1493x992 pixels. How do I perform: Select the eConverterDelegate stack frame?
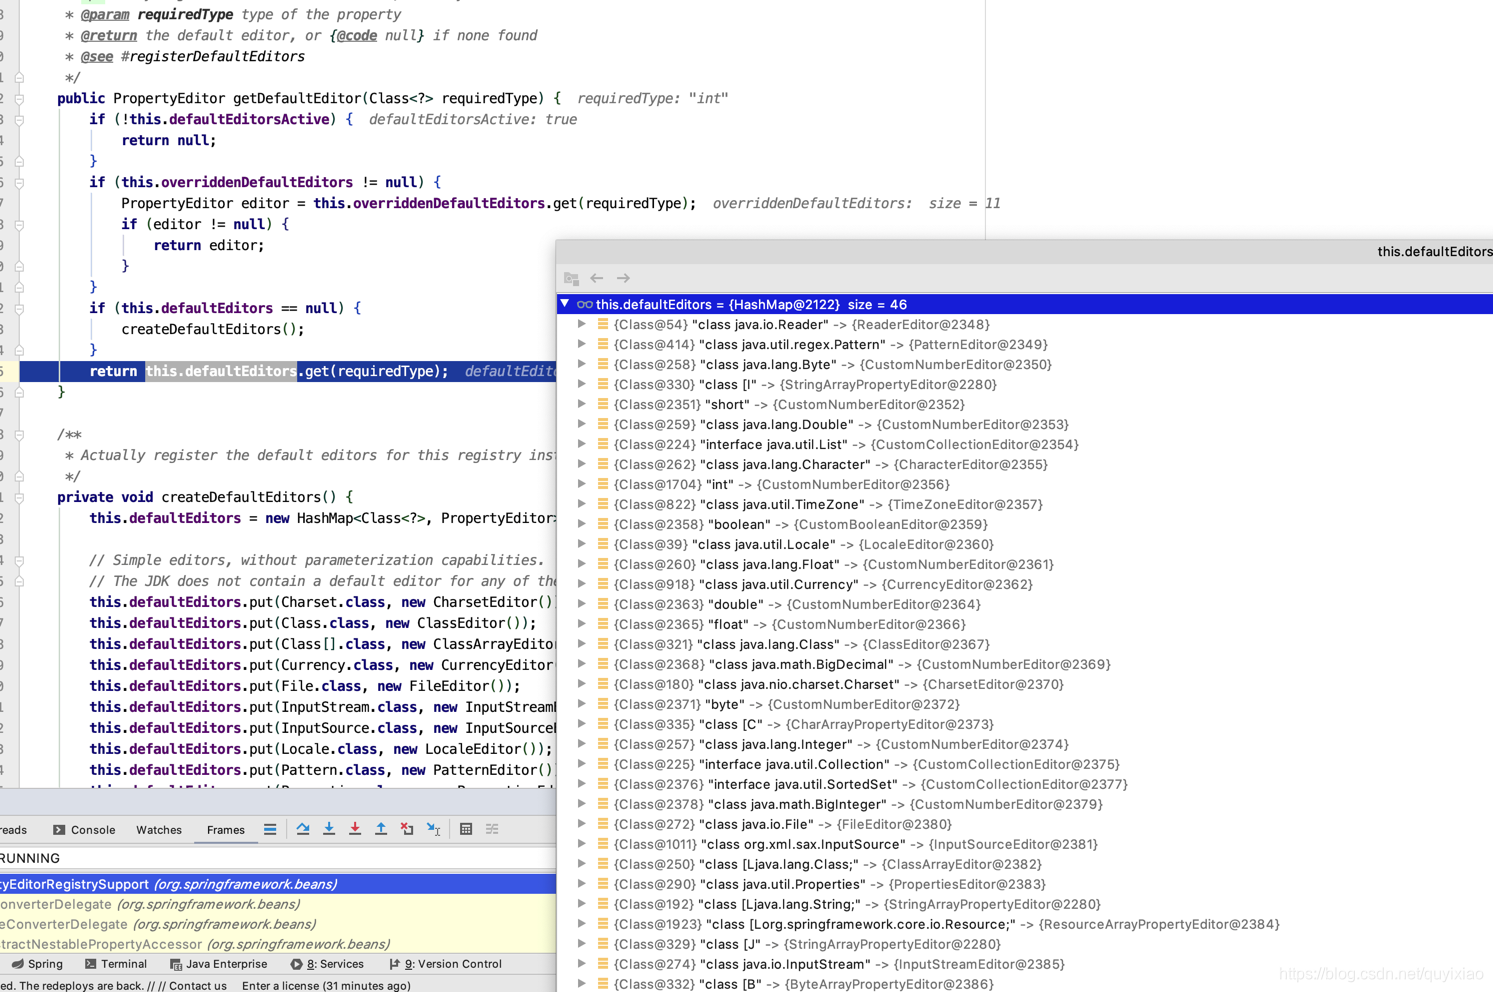coord(278,924)
